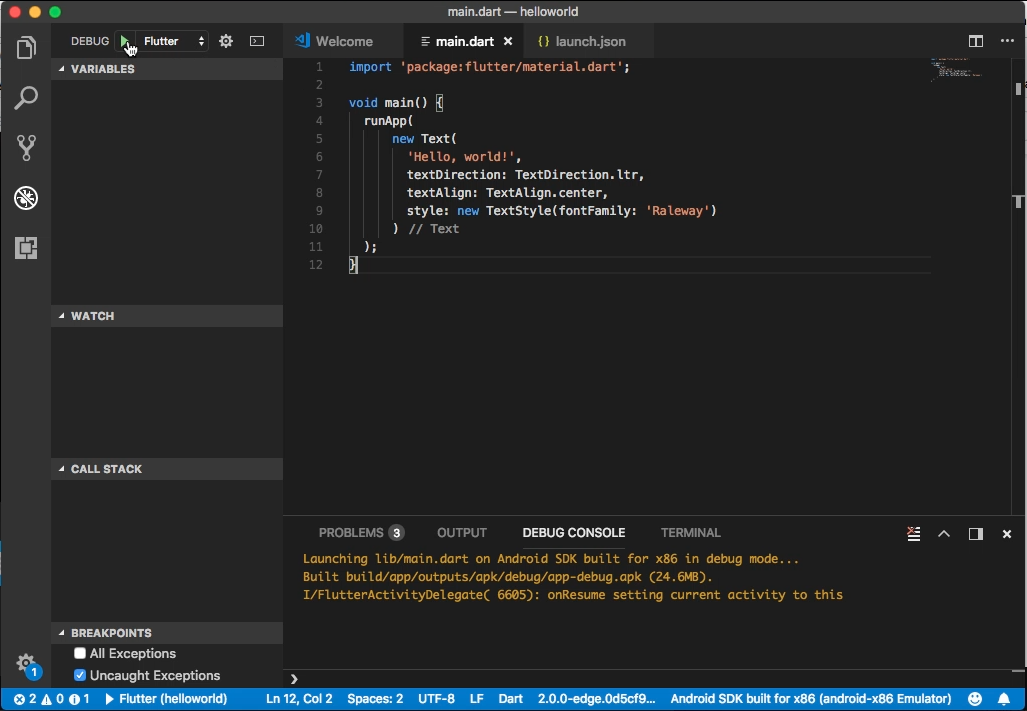
Task: Click the 'Raleway' font string
Action: [x=678, y=211]
